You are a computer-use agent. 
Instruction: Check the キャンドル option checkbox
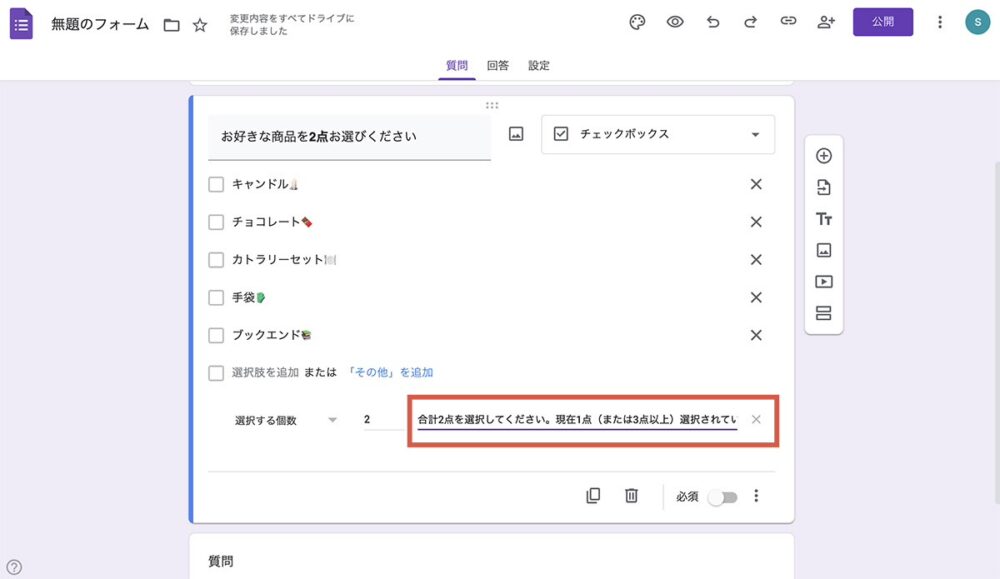(x=216, y=184)
